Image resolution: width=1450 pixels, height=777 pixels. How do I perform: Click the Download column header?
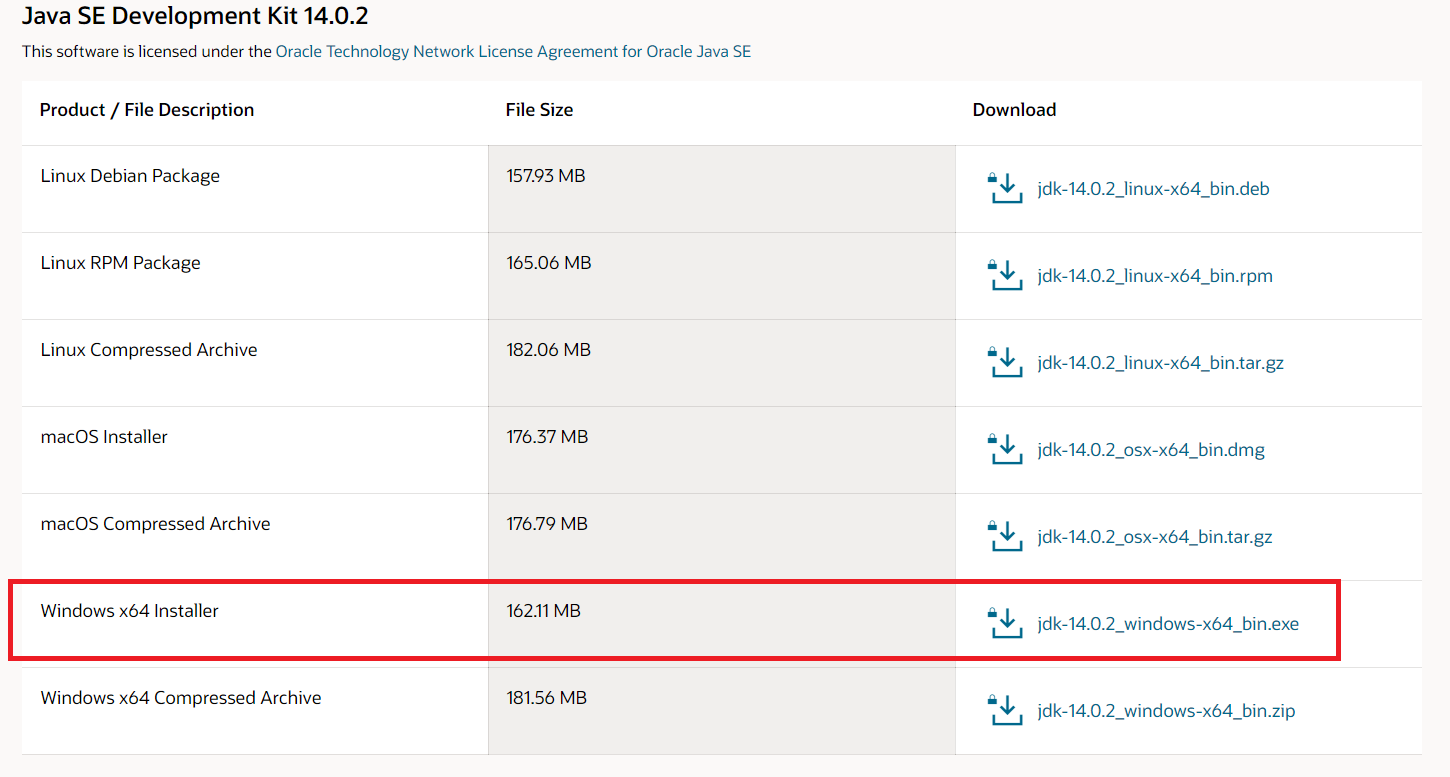pos(1014,110)
